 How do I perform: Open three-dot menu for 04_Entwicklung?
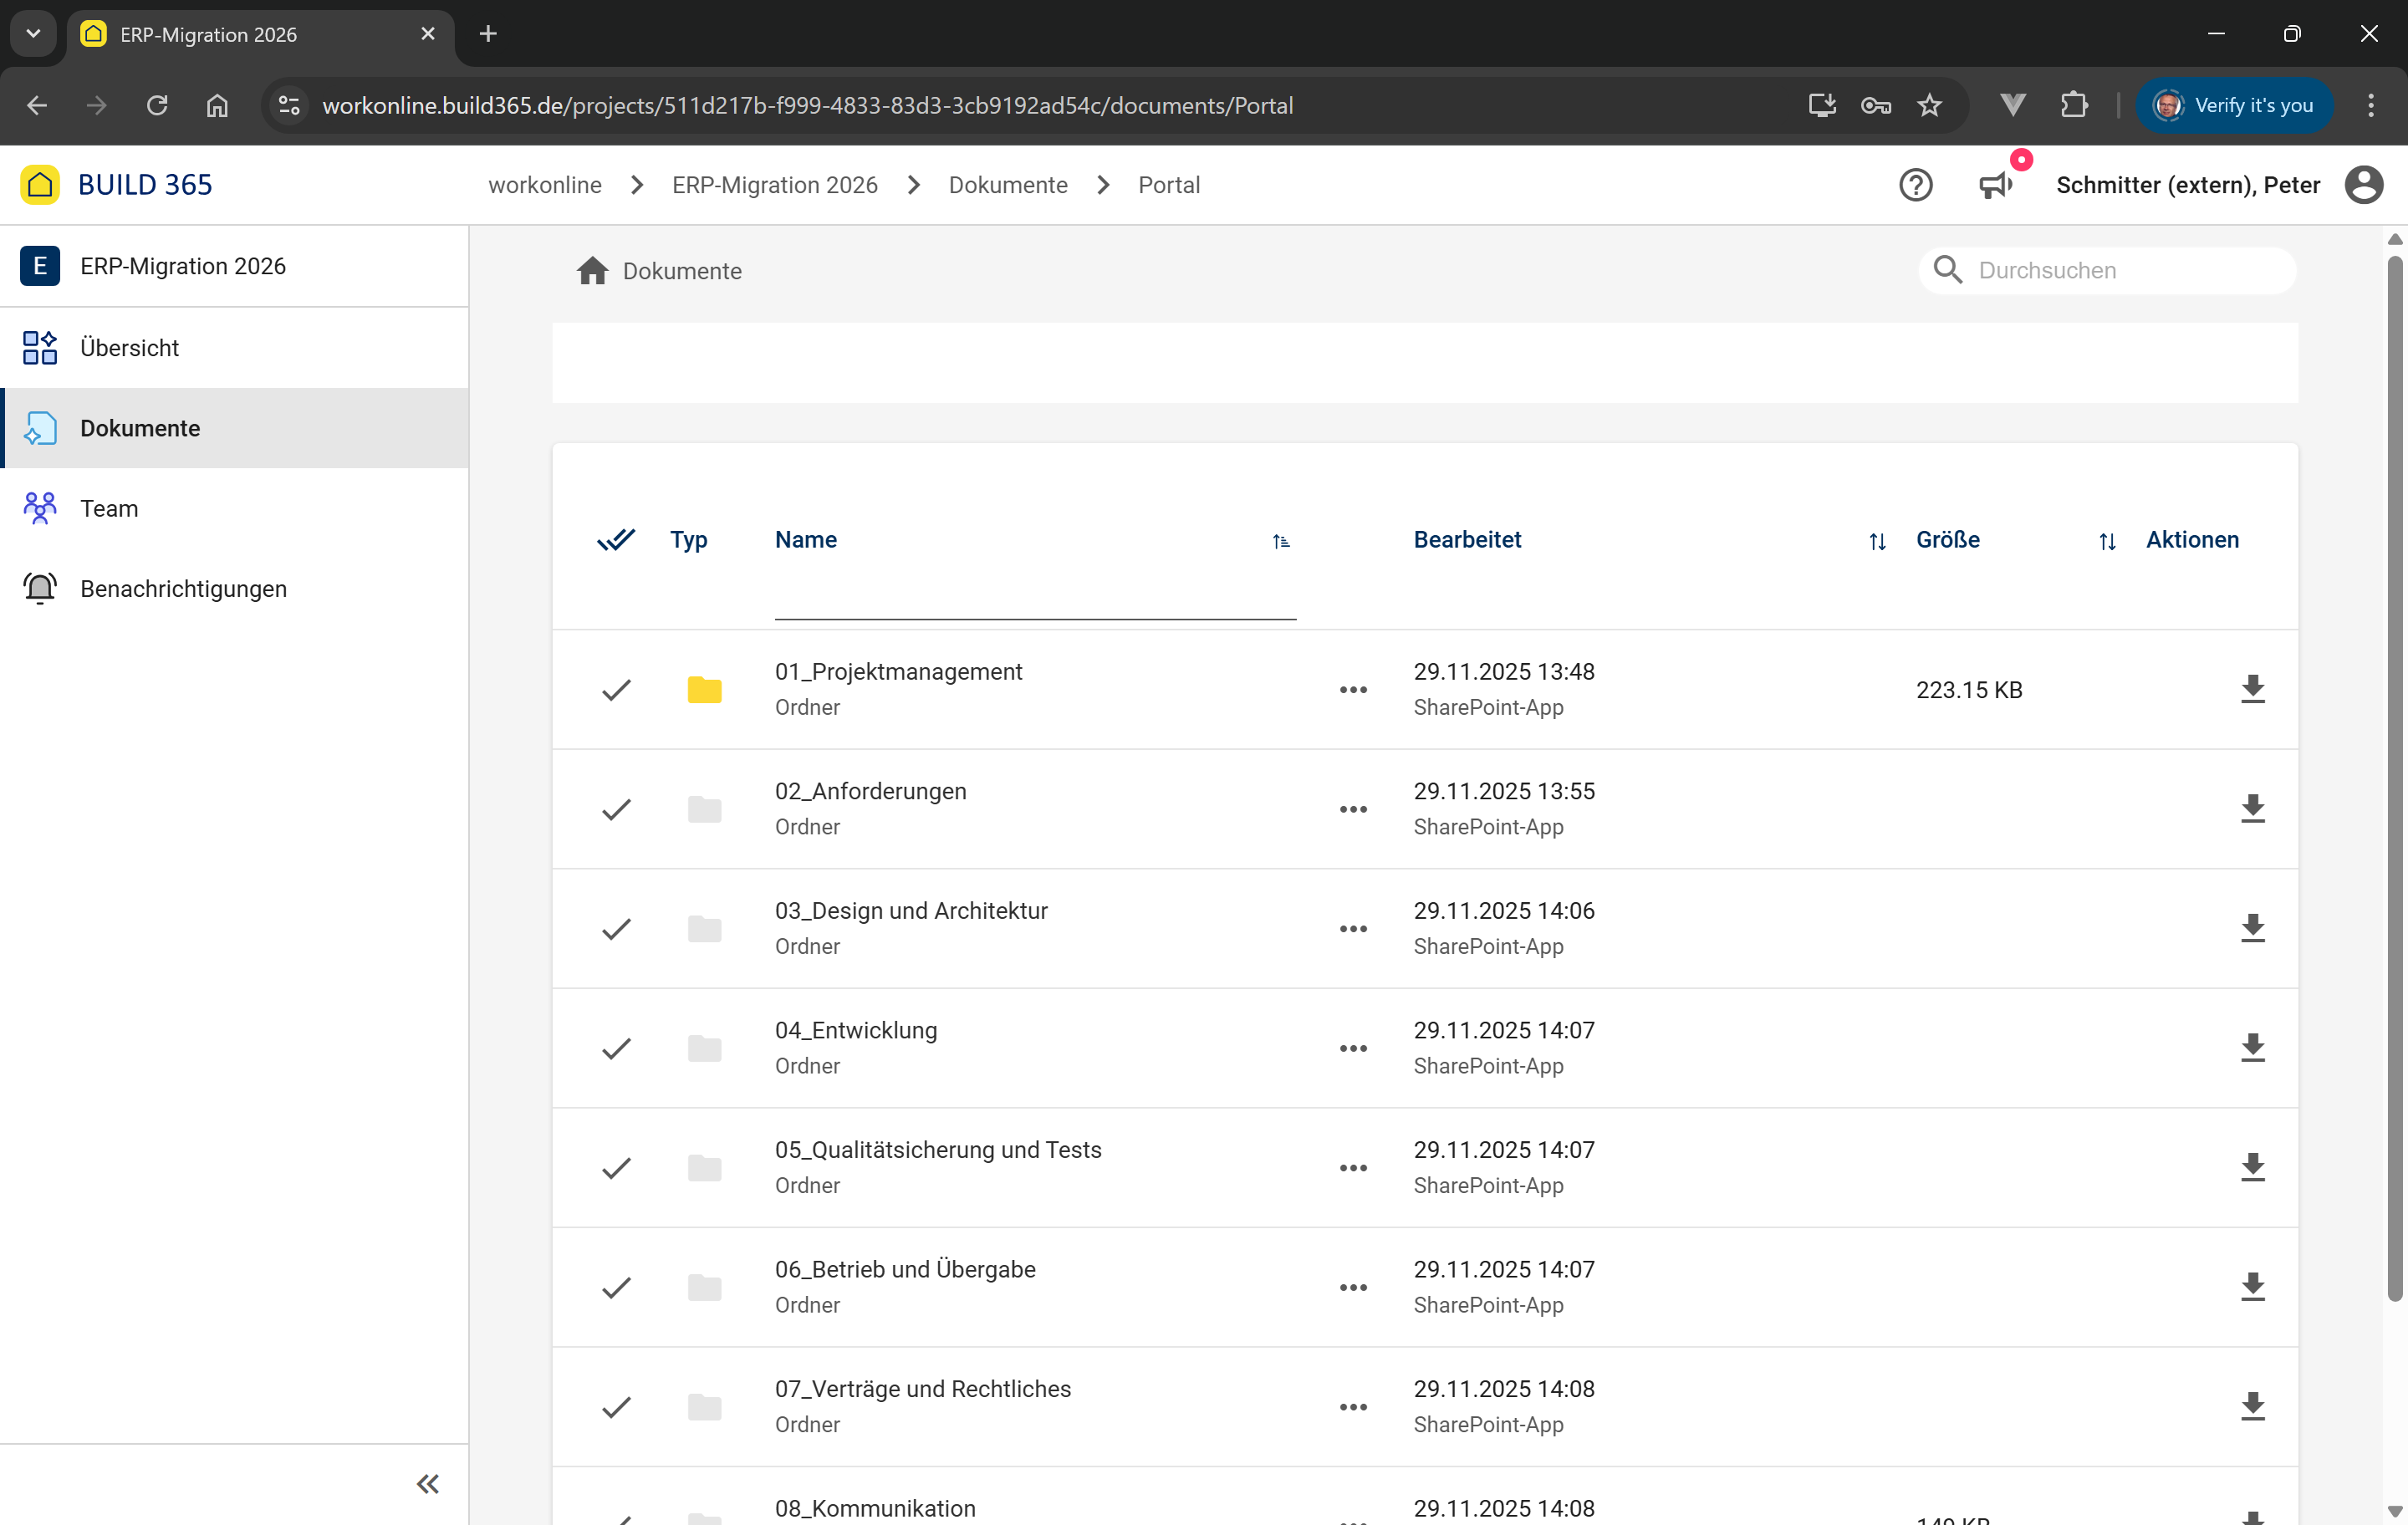point(1353,1048)
